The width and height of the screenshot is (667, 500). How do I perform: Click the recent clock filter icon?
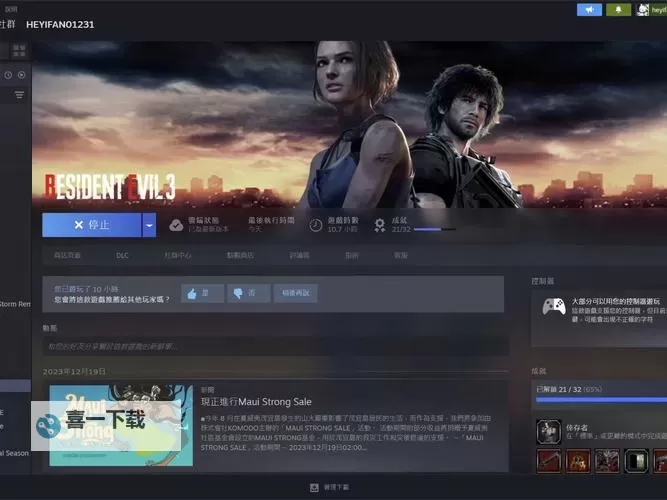point(8,75)
